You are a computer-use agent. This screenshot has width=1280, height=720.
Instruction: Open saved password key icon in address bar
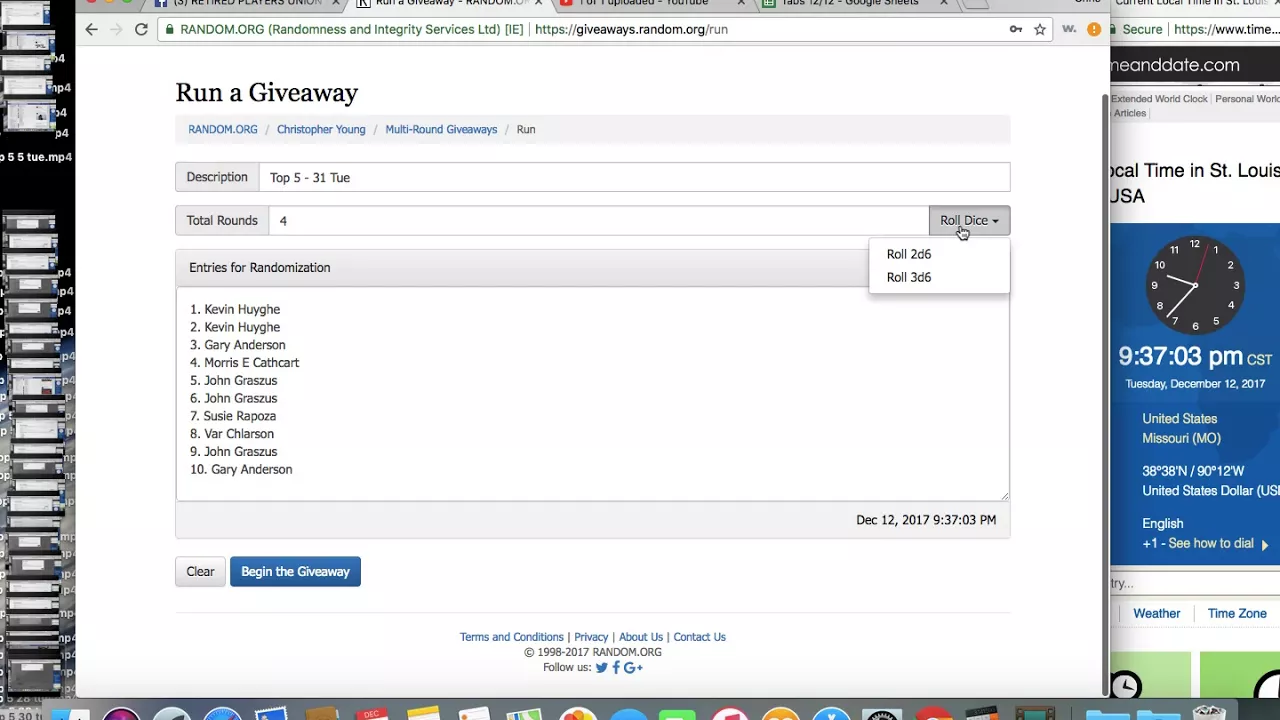[x=1016, y=30]
